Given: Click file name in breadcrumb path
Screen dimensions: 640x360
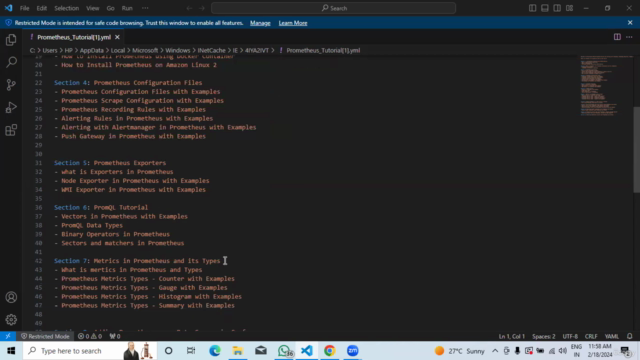Looking at the screenshot, I should tap(323, 50).
